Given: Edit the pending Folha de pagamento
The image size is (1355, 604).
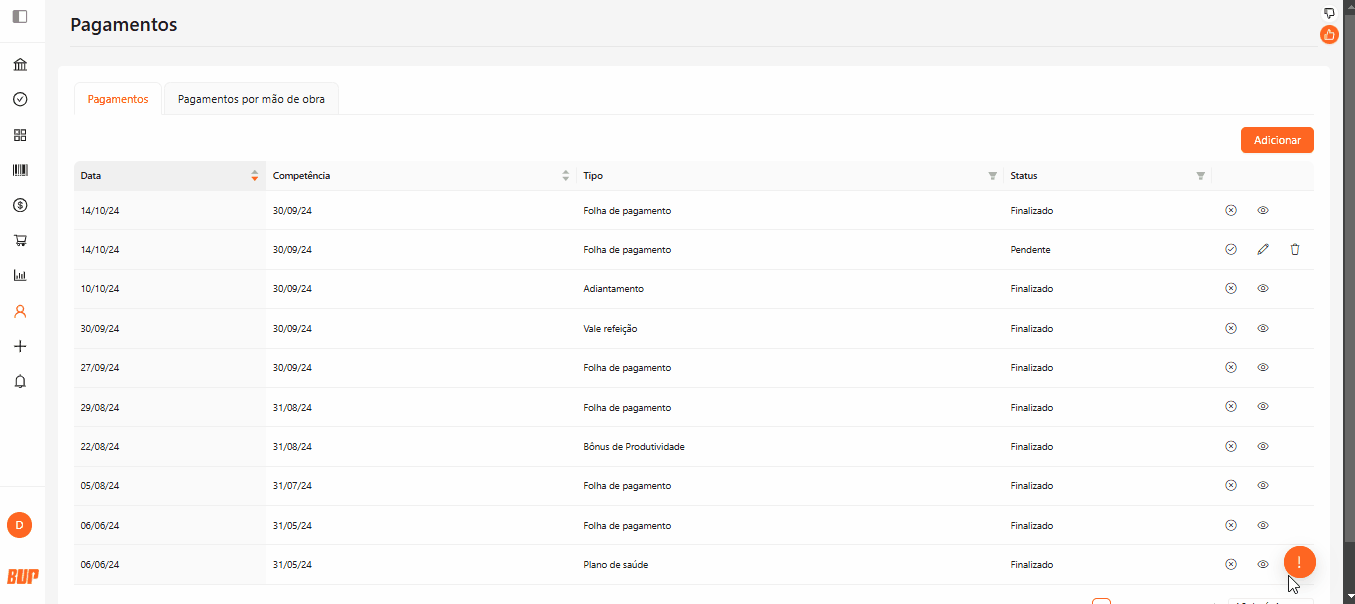Looking at the screenshot, I should pyautogui.click(x=1263, y=249).
